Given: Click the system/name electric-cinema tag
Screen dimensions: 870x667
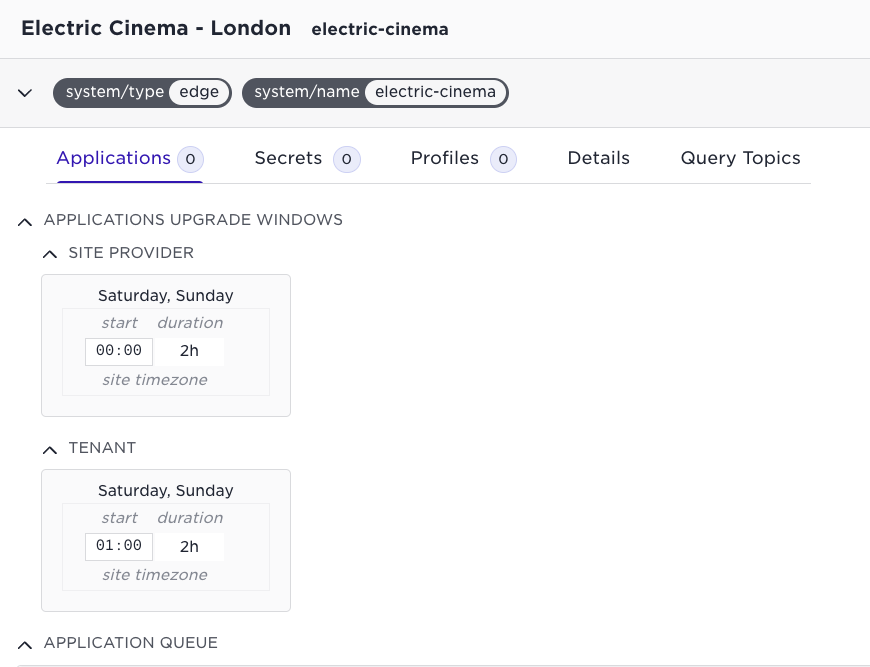Looking at the screenshot, I should pyautogui.click(x=375, y=92).
